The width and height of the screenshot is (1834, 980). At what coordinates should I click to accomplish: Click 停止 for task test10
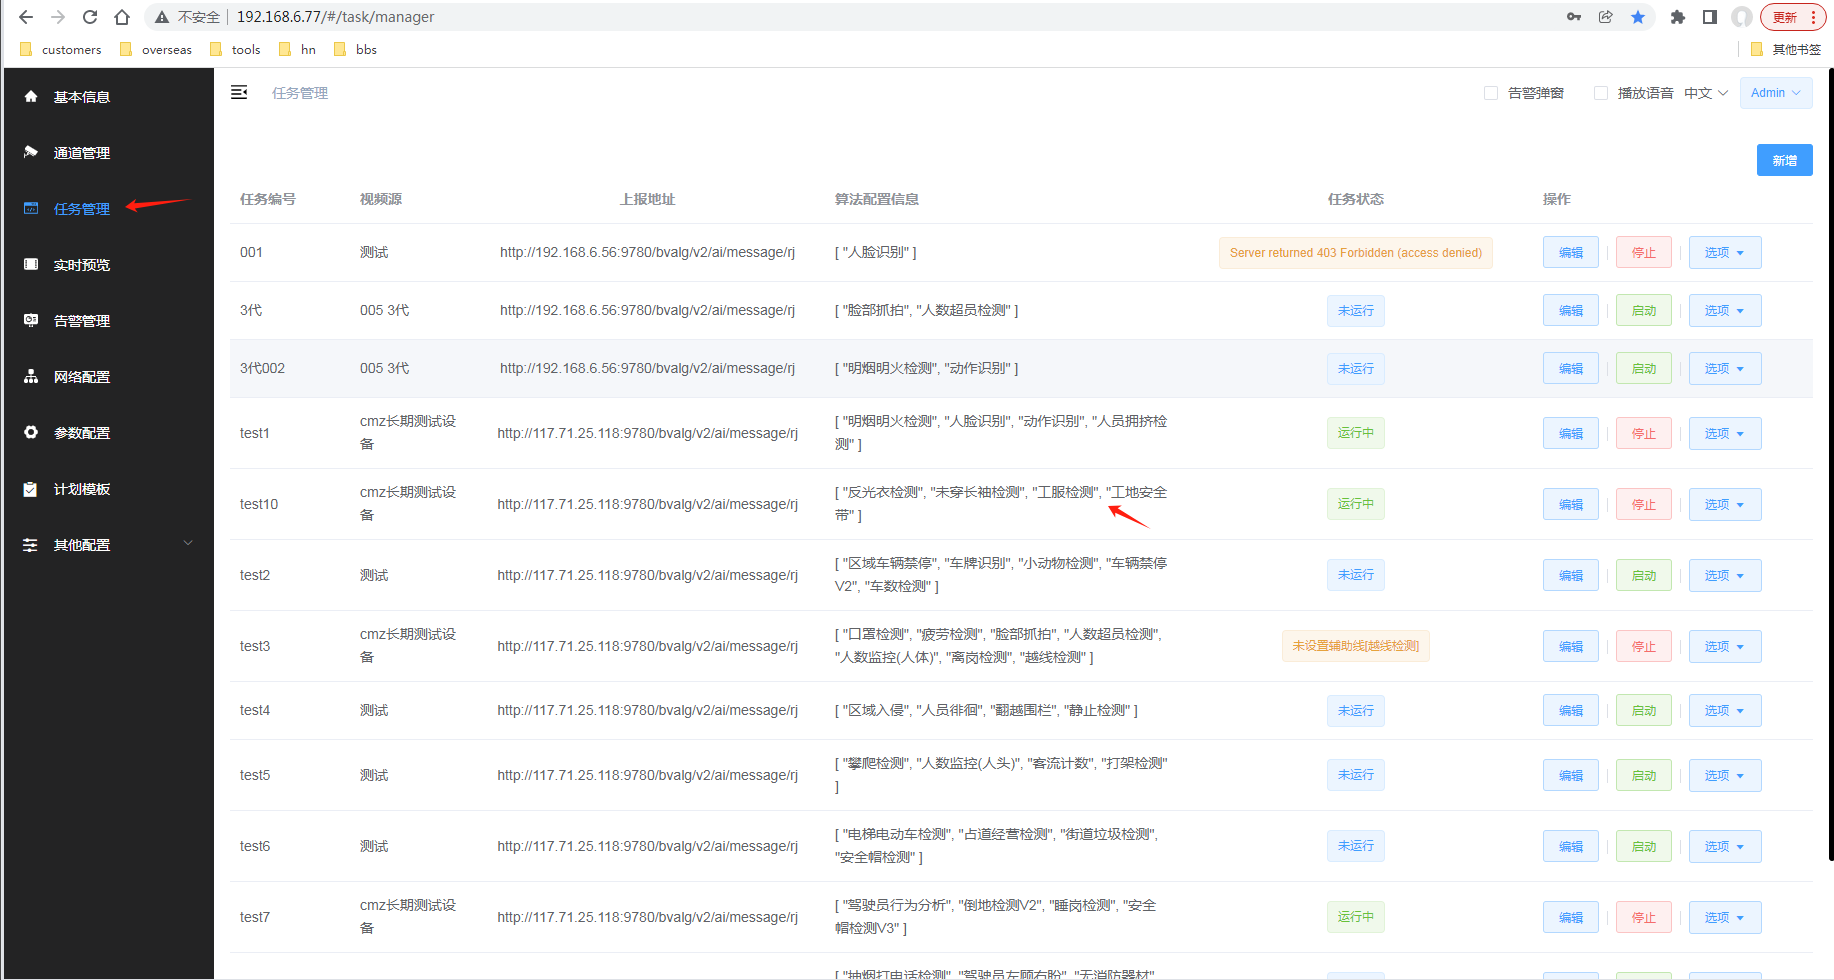pos(1644,504)
